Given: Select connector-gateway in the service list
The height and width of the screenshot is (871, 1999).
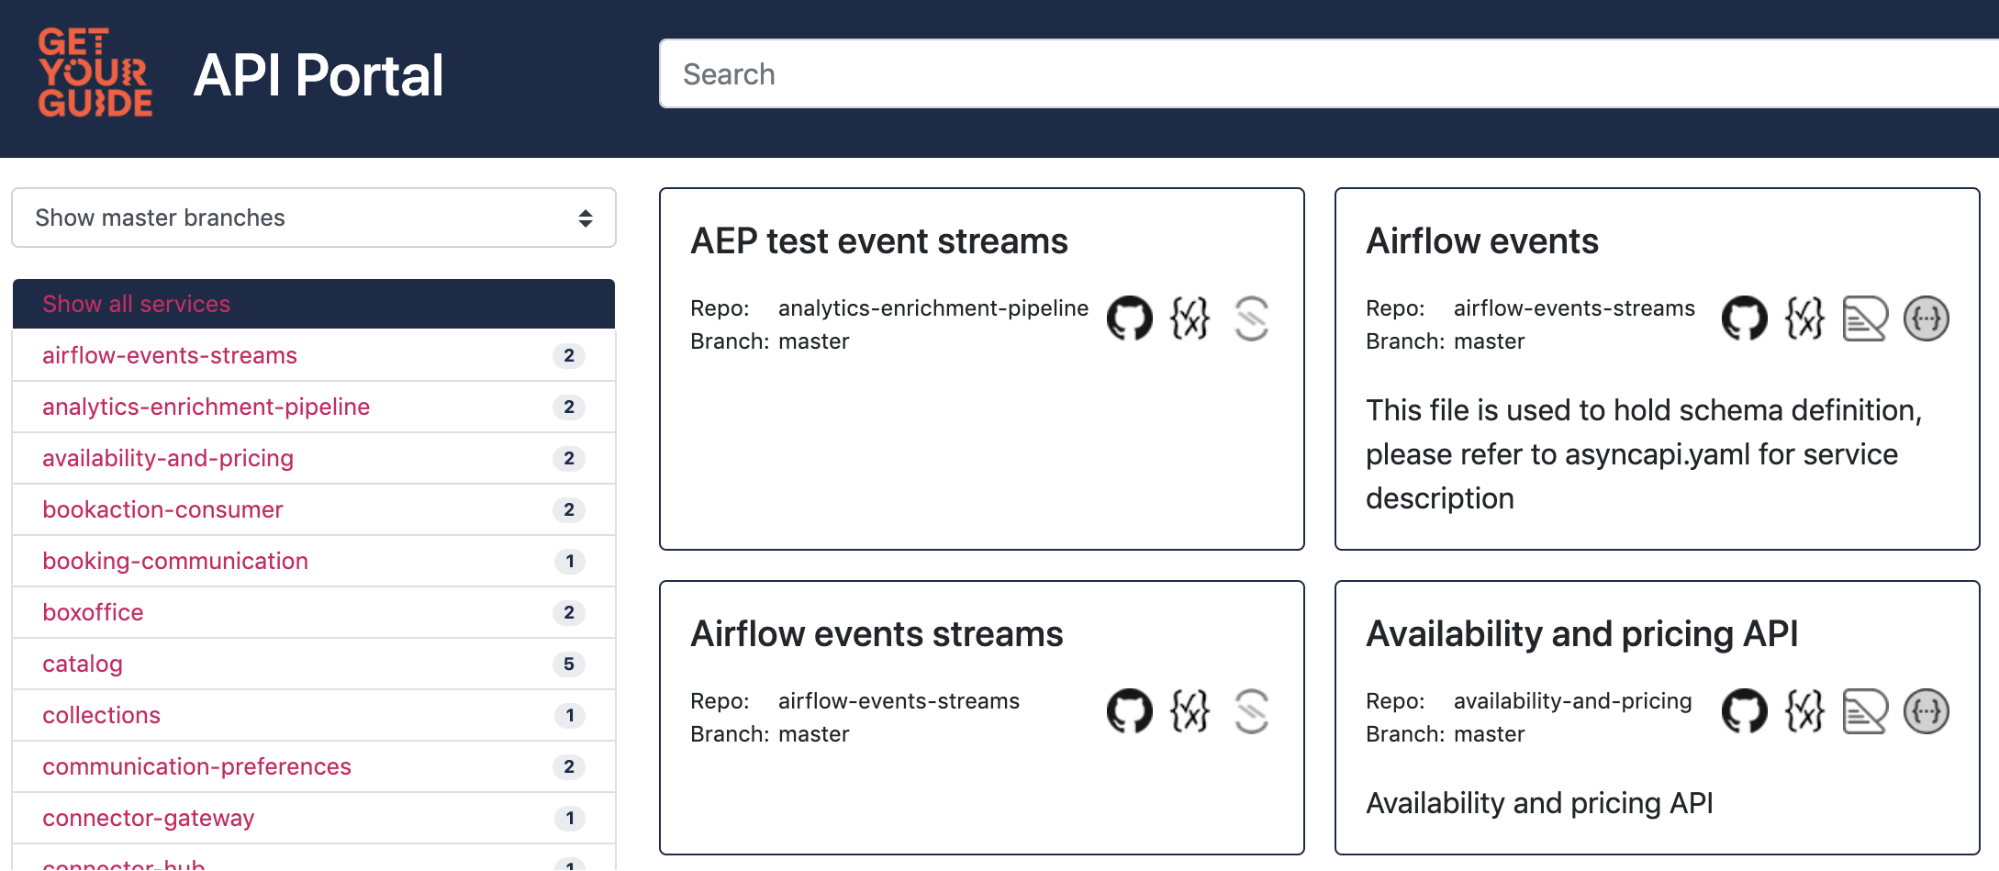Looking at the screenshot, I should tap(314, 819).
